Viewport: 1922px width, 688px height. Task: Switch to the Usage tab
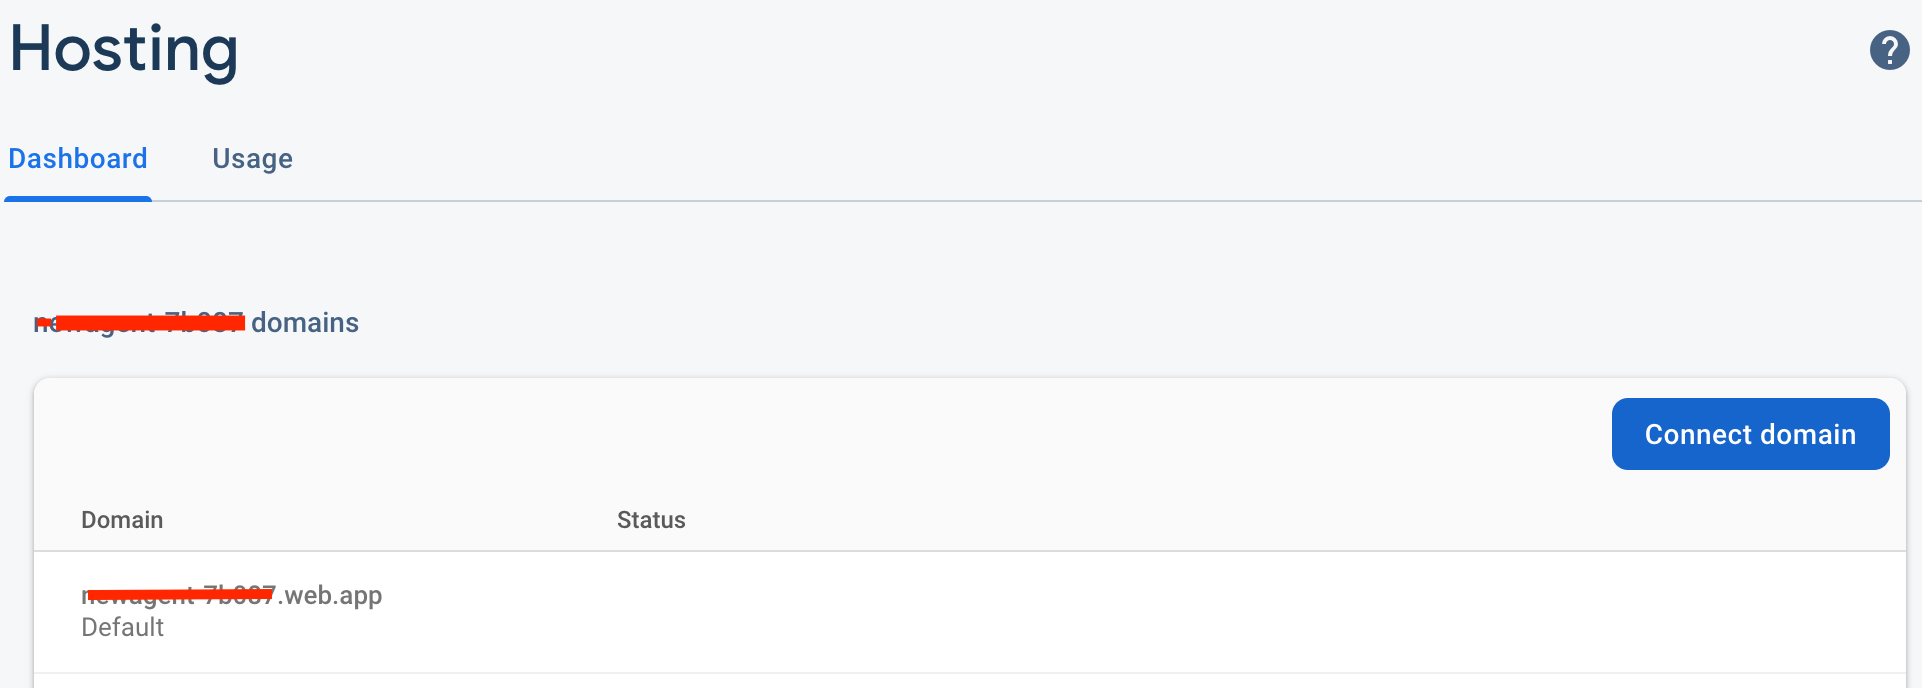pyautogui.click(x=252, y=159)
